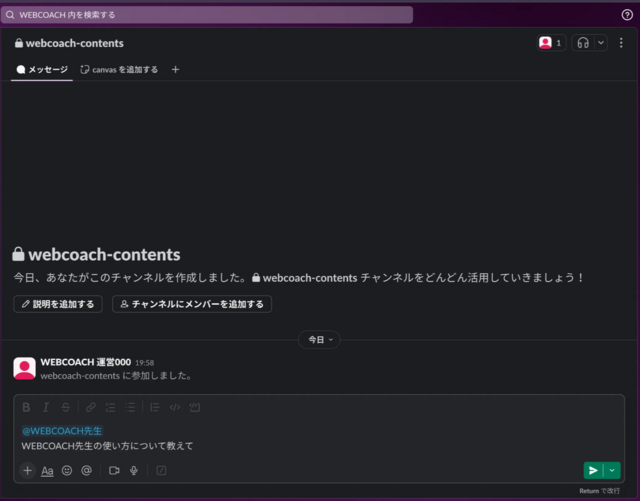Screen dimensions: 640x501
Task: Click the help question mark icon
Action: tap(627, 15)
